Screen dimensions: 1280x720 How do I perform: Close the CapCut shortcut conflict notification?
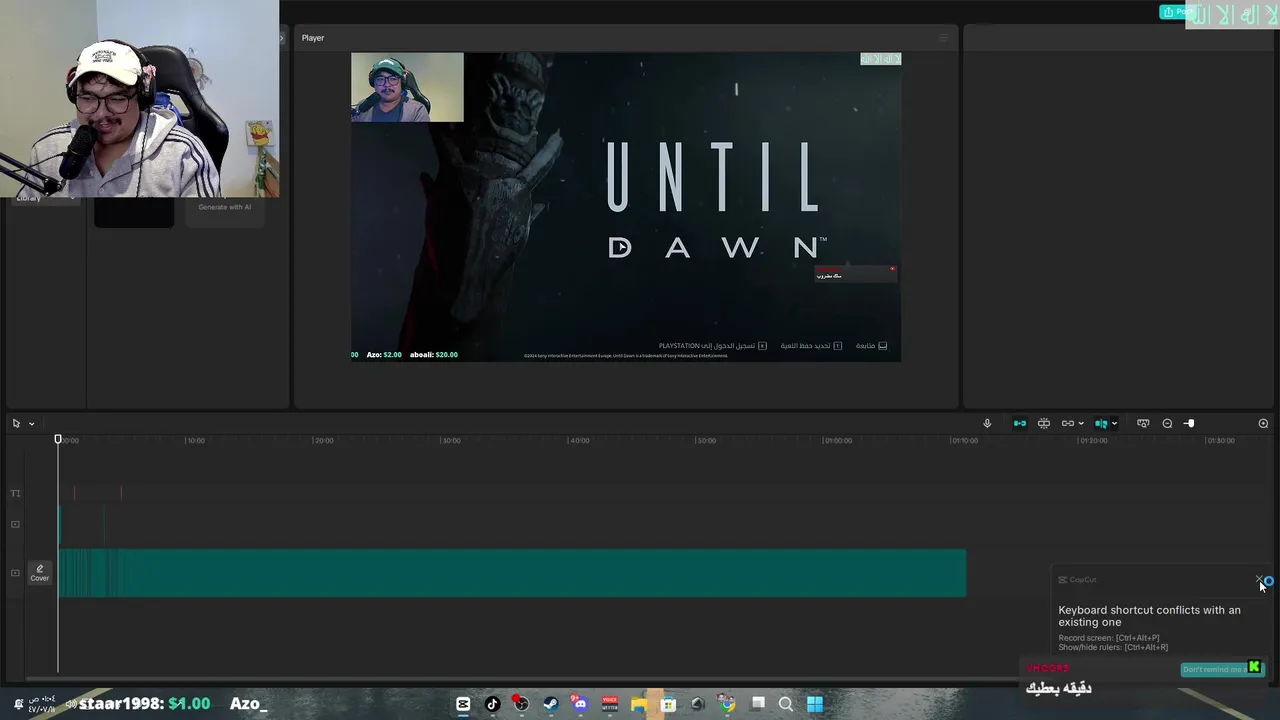coord(1260,579)
